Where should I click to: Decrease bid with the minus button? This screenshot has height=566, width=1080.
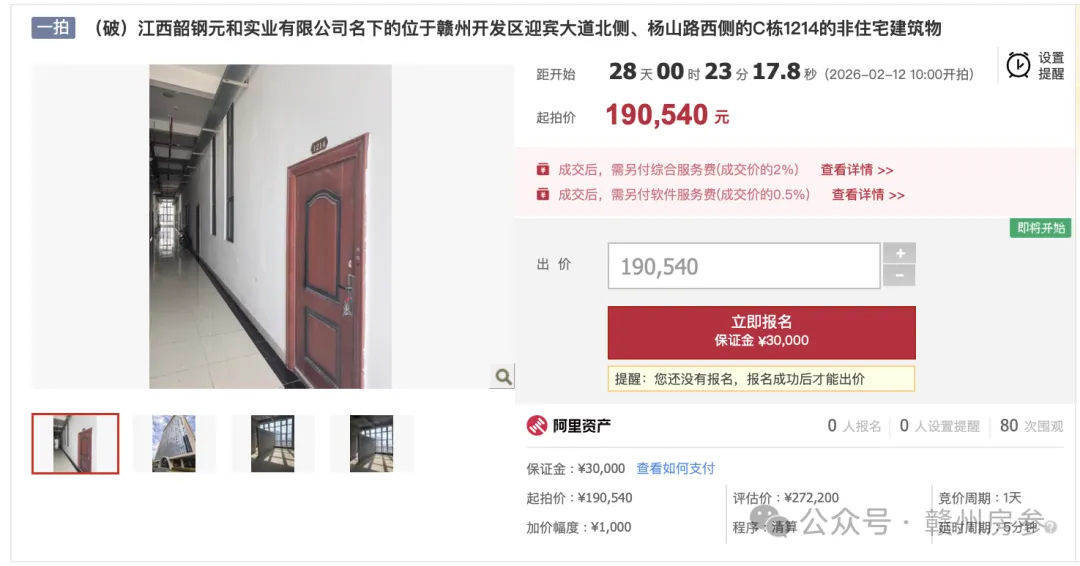click(x=900, y=275)
